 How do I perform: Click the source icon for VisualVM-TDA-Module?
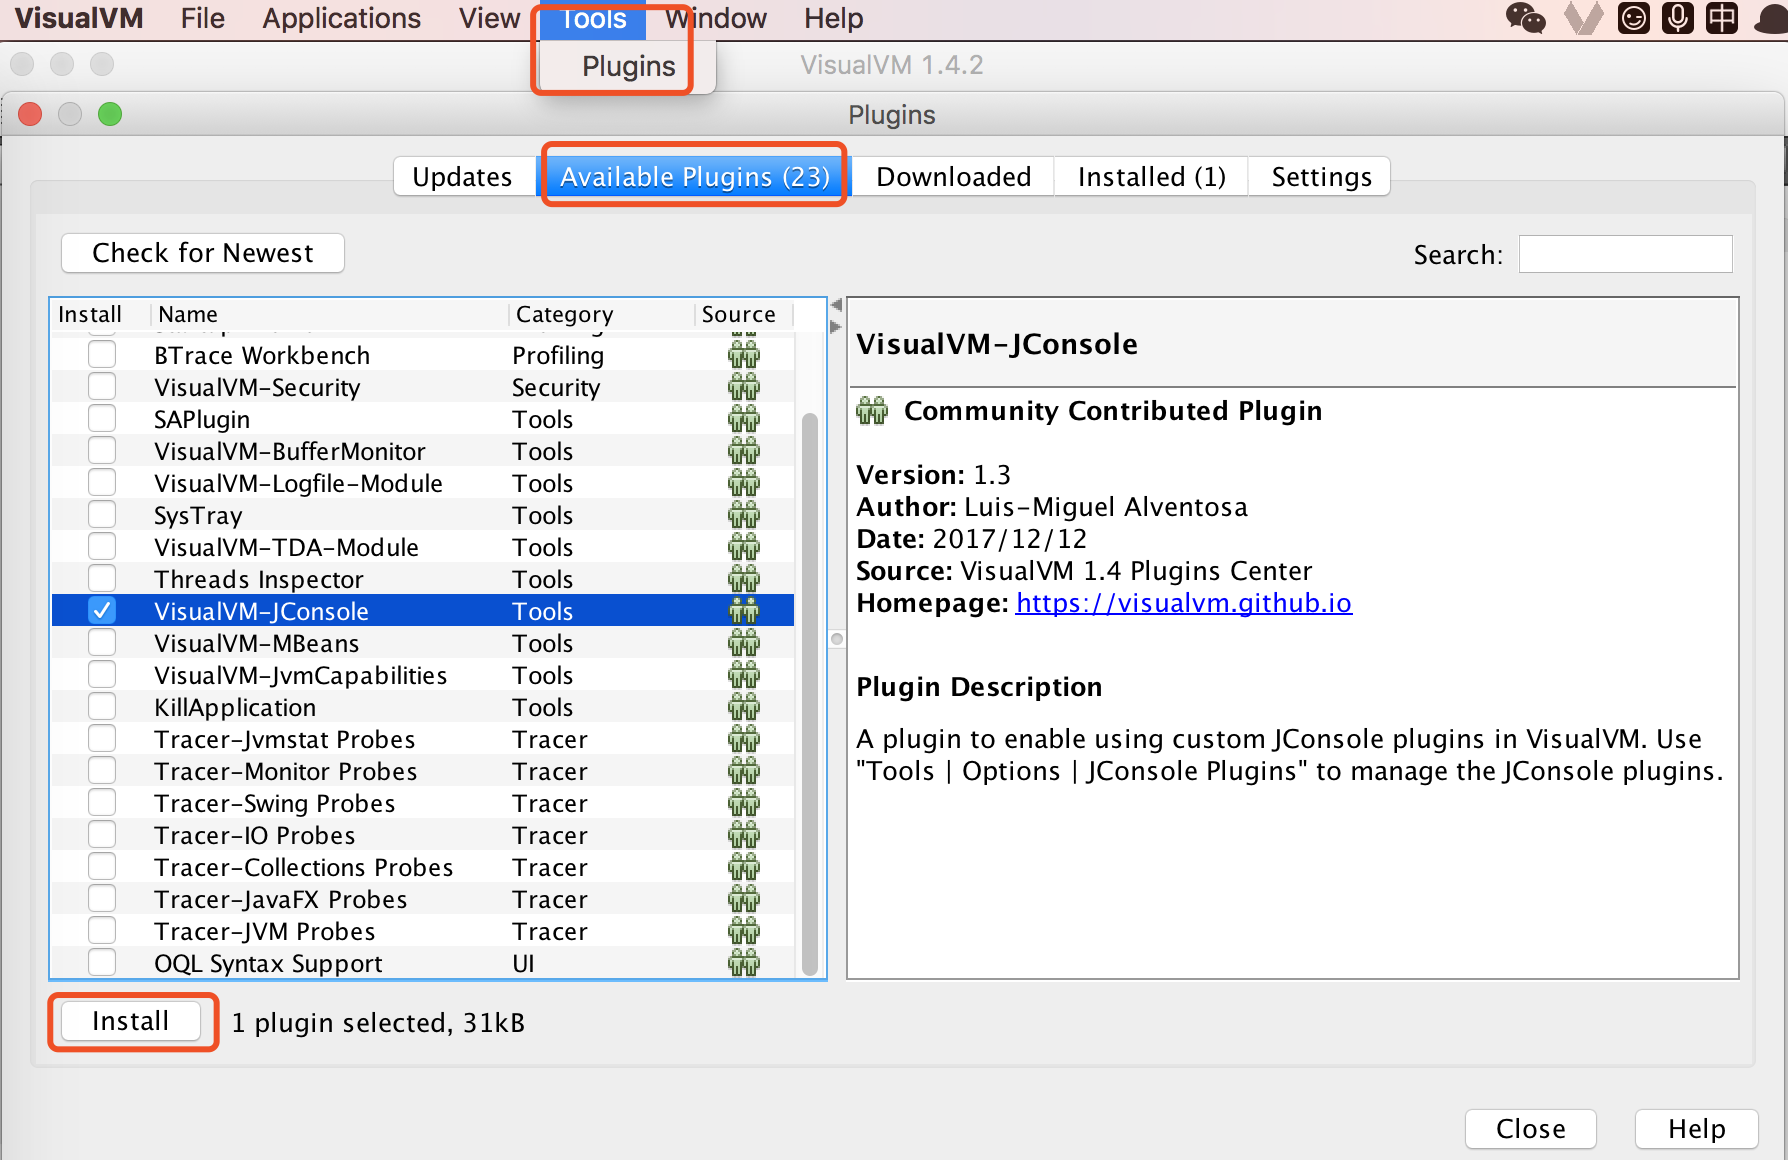[743, 547]
